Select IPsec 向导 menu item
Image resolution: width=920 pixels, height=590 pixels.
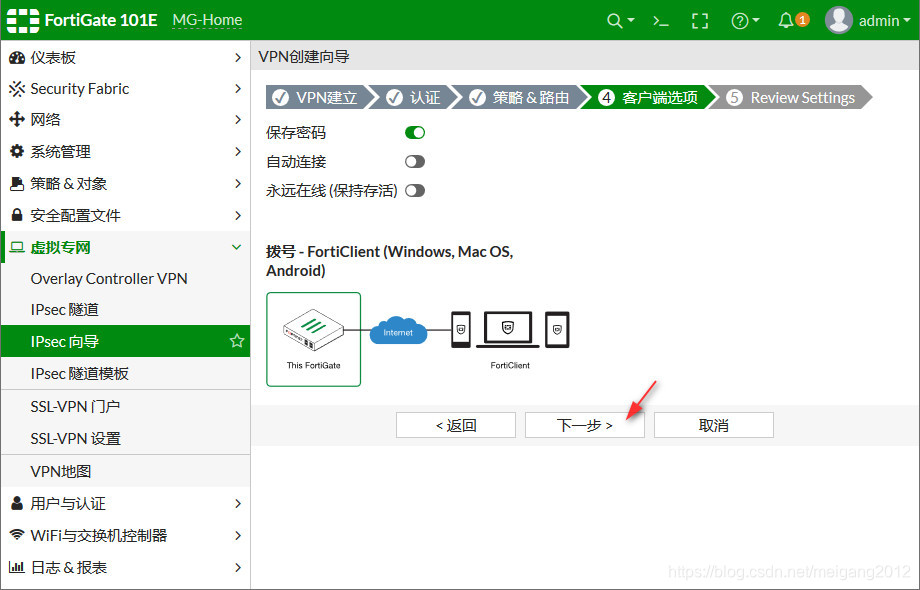[126, 341]
